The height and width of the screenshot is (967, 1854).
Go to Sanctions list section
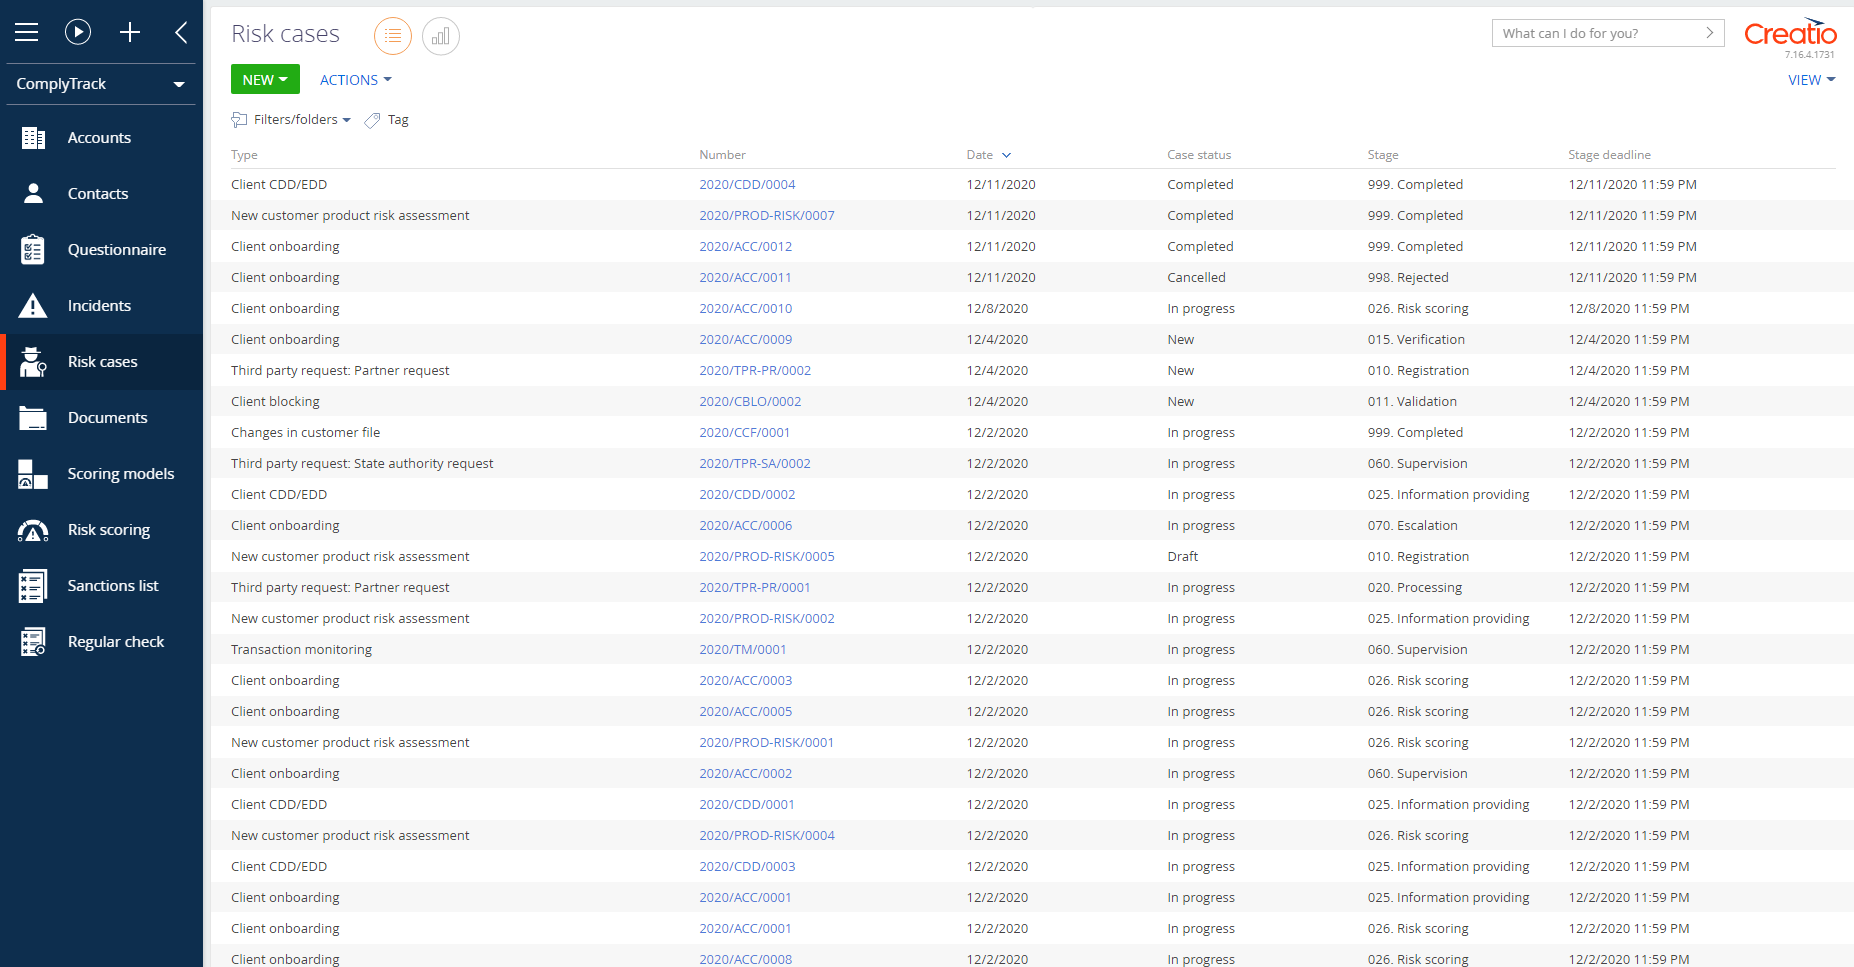[112, 586]
